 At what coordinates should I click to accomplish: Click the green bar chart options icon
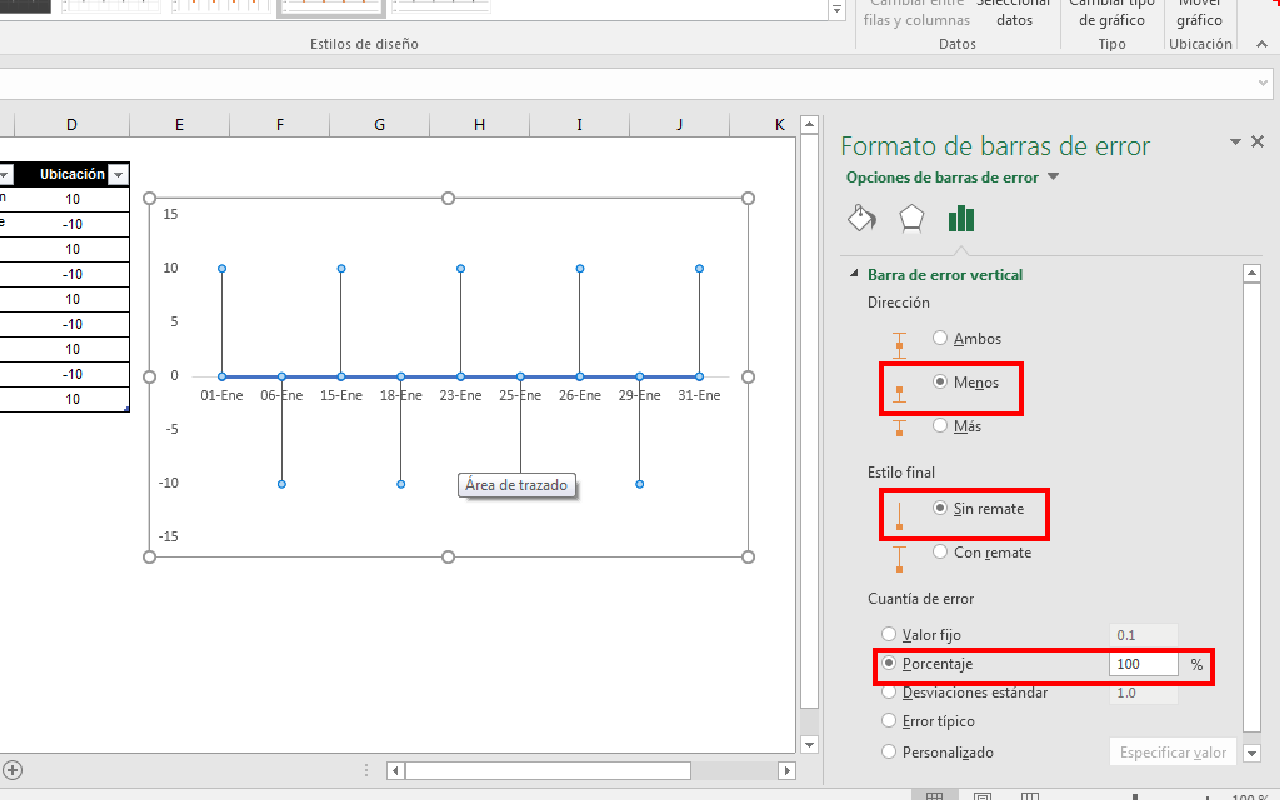pyautogui.click(x=960, y=218)
